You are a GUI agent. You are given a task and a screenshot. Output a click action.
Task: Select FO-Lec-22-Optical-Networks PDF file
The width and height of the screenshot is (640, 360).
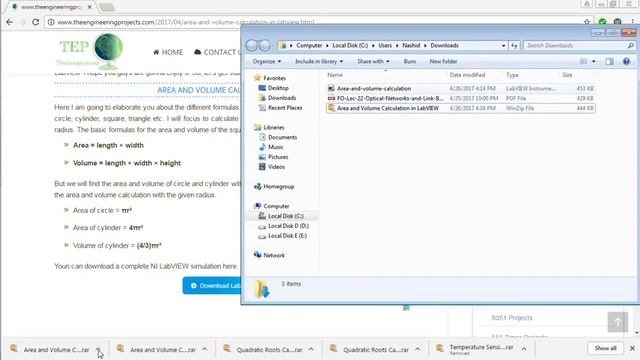(460, 98)
